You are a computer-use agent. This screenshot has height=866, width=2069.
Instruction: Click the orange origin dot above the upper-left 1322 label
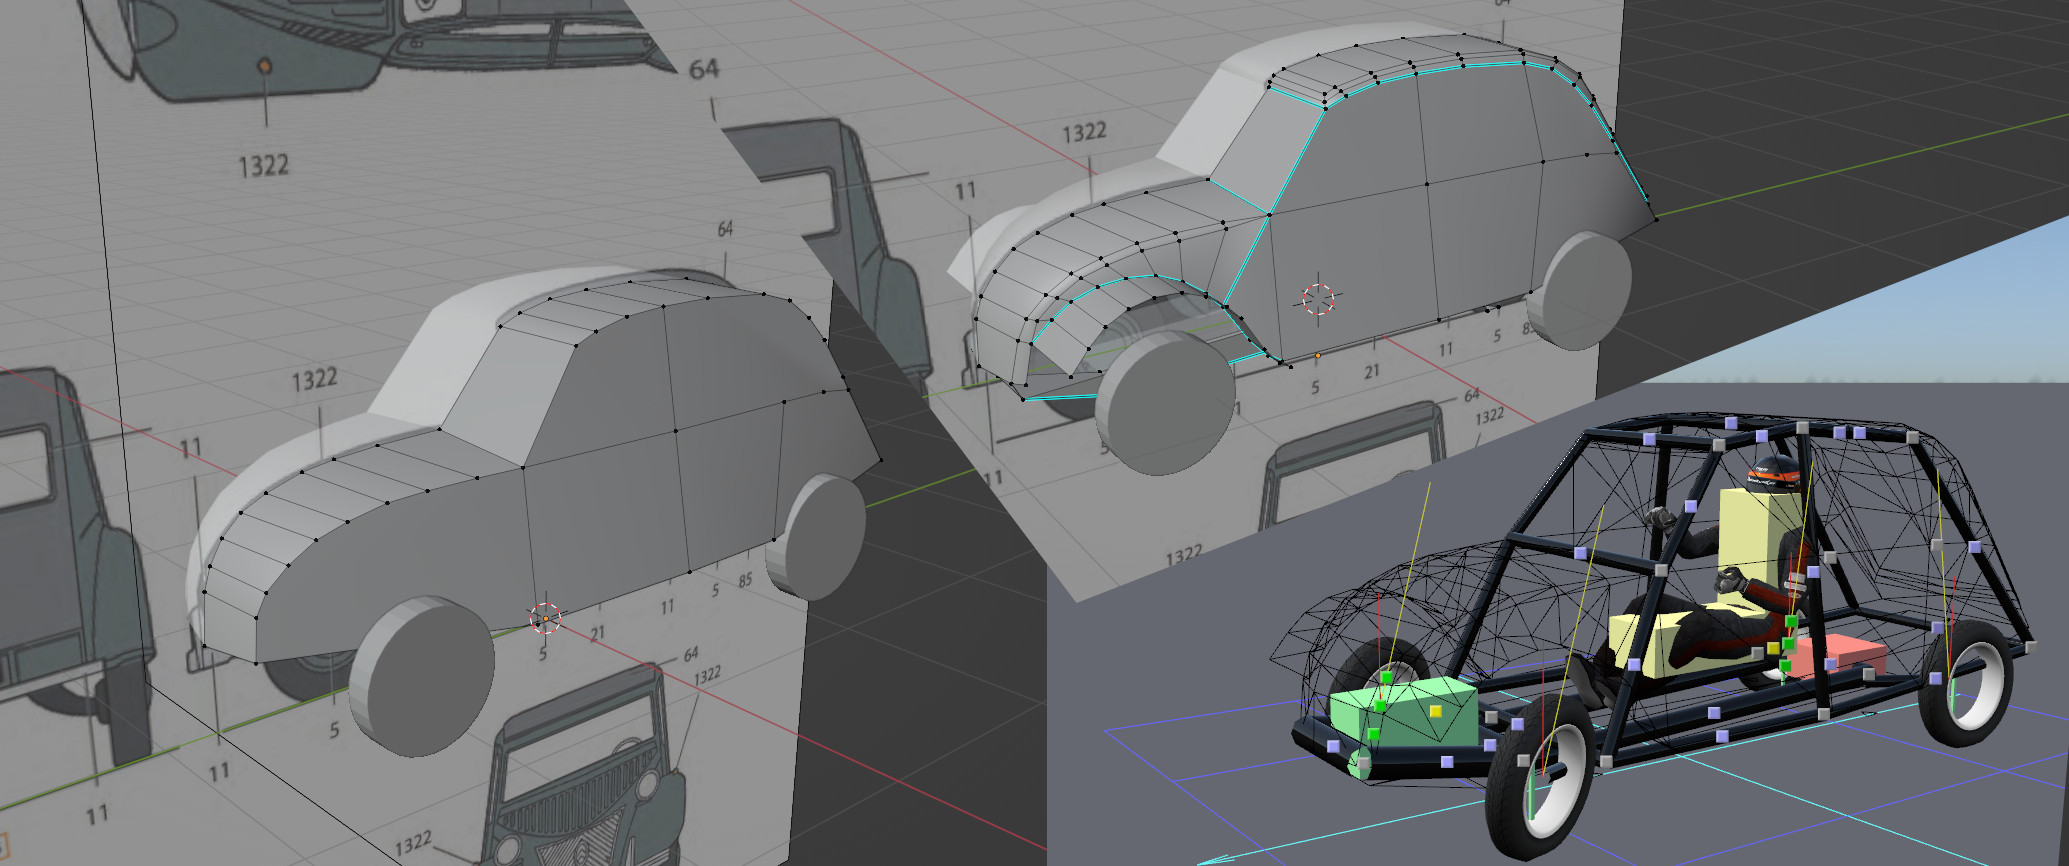pyautogui.click(x=265, y=66)
